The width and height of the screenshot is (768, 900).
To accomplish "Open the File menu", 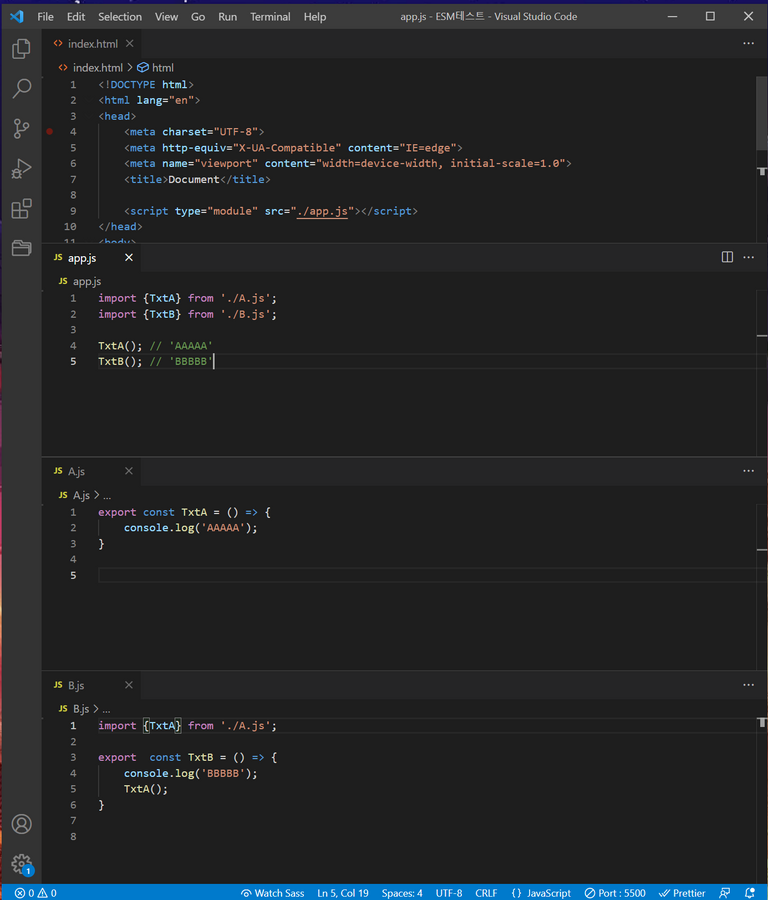I will pyautogui.click(x=45, y=17).
